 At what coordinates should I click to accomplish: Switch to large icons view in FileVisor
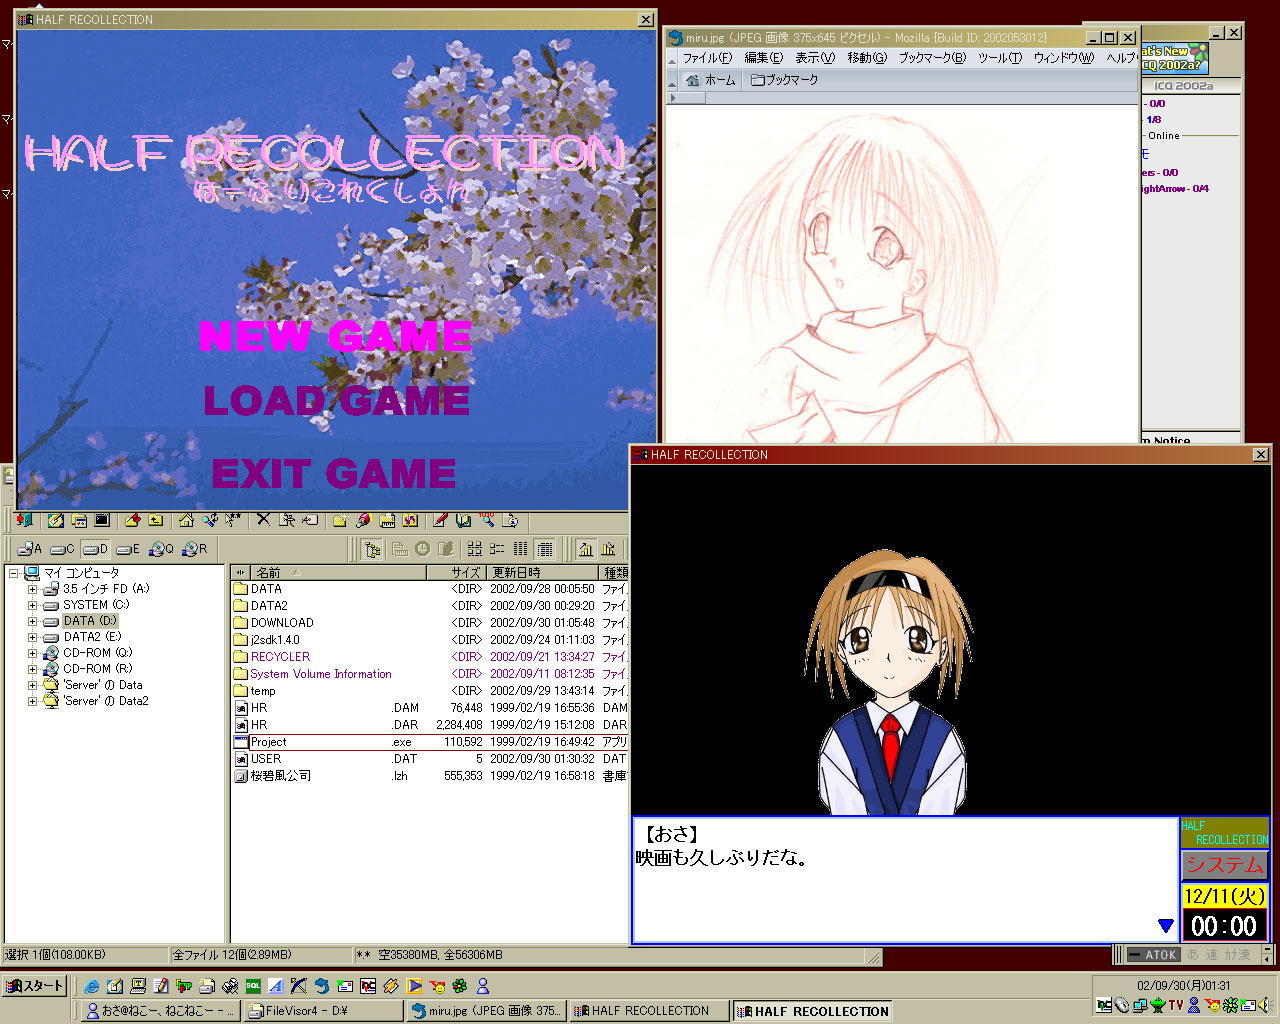pyautogui.click(x=475, y=549)
